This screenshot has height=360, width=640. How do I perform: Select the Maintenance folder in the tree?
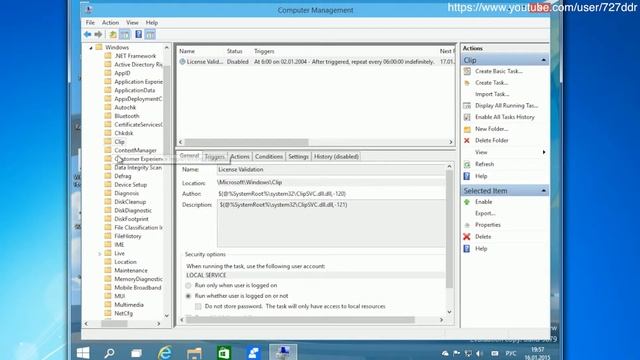click(x=131, y=270)
